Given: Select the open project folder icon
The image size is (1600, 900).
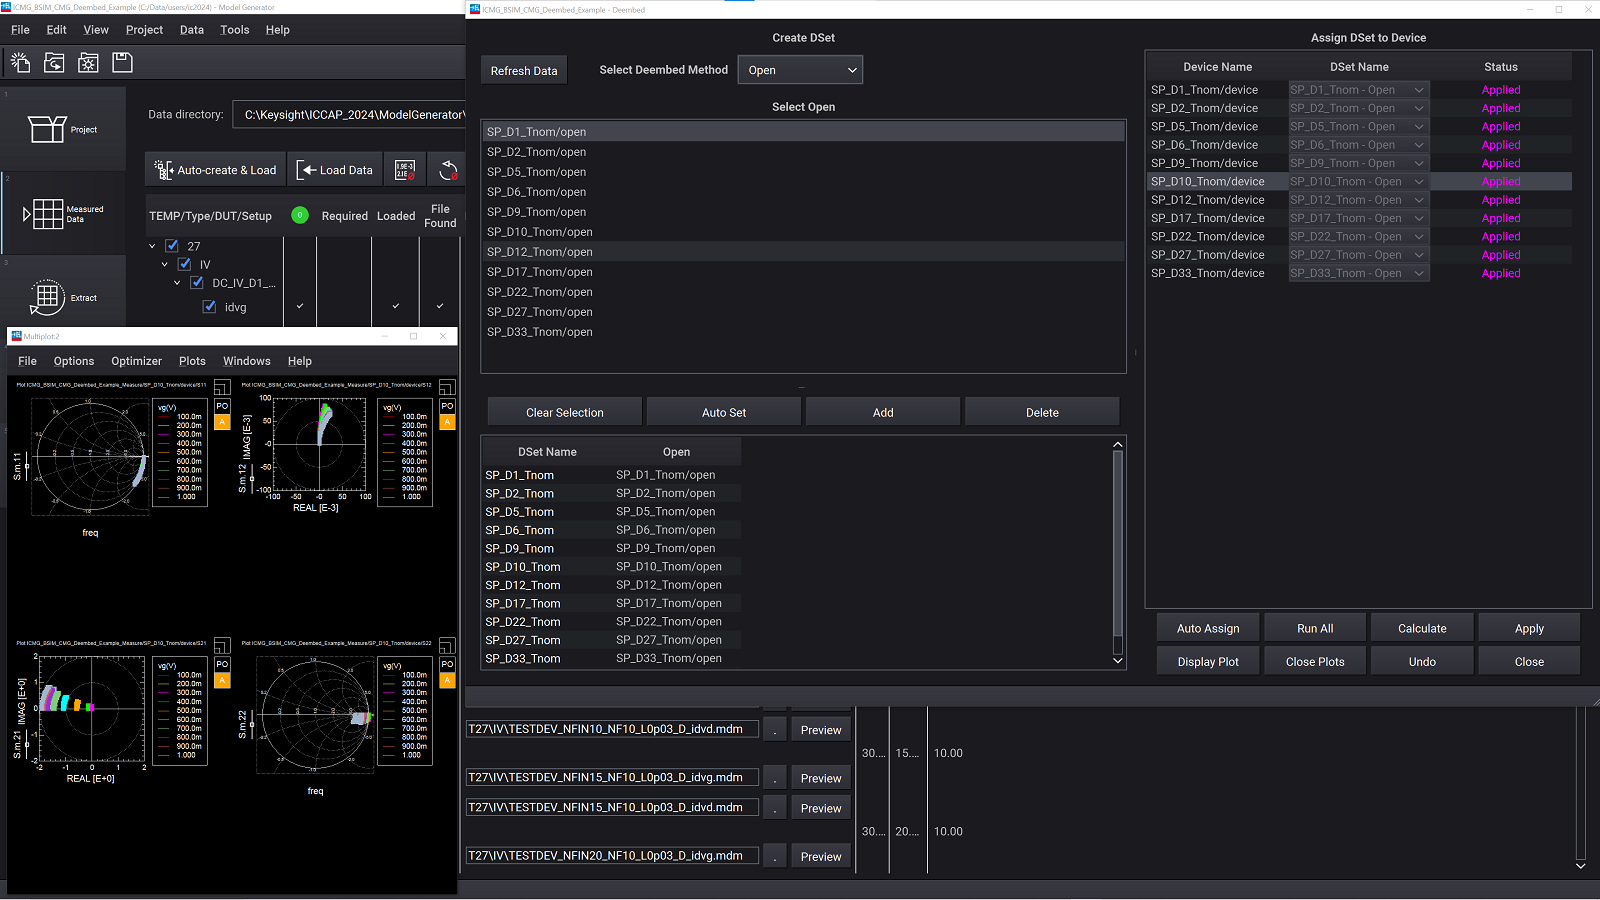Looking at the screenshot, I should coord(54,62).
